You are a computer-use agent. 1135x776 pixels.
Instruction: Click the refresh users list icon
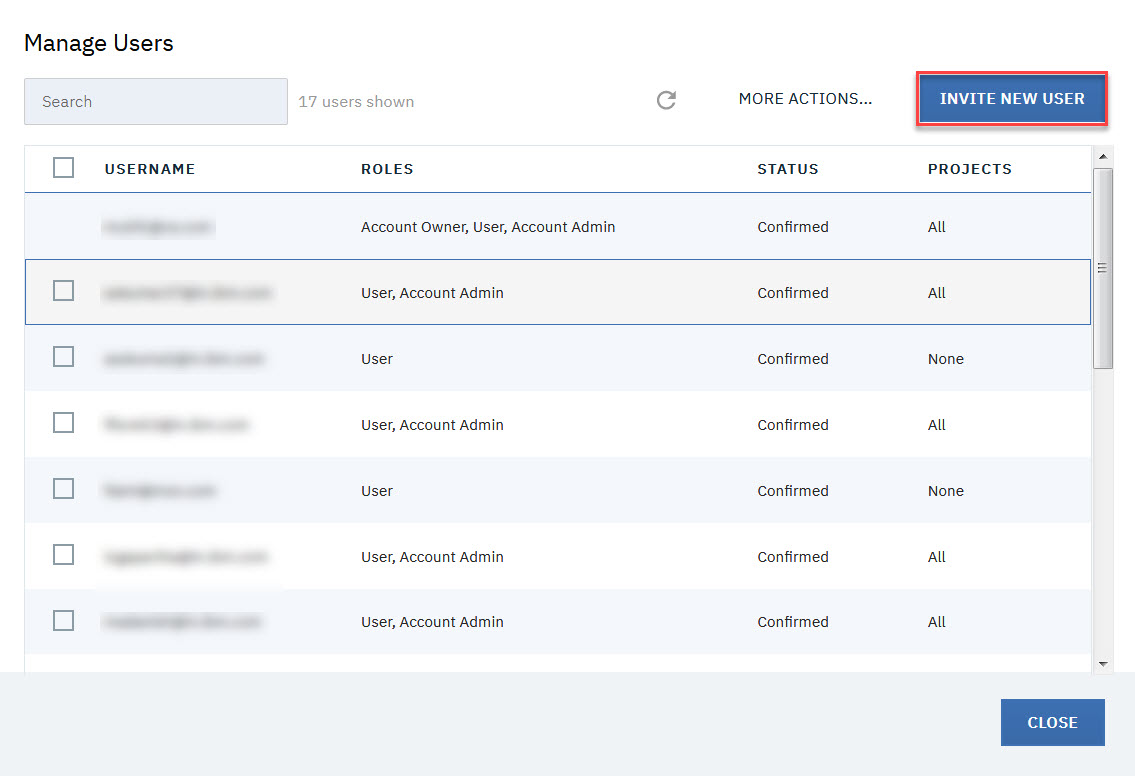[666, 100]
